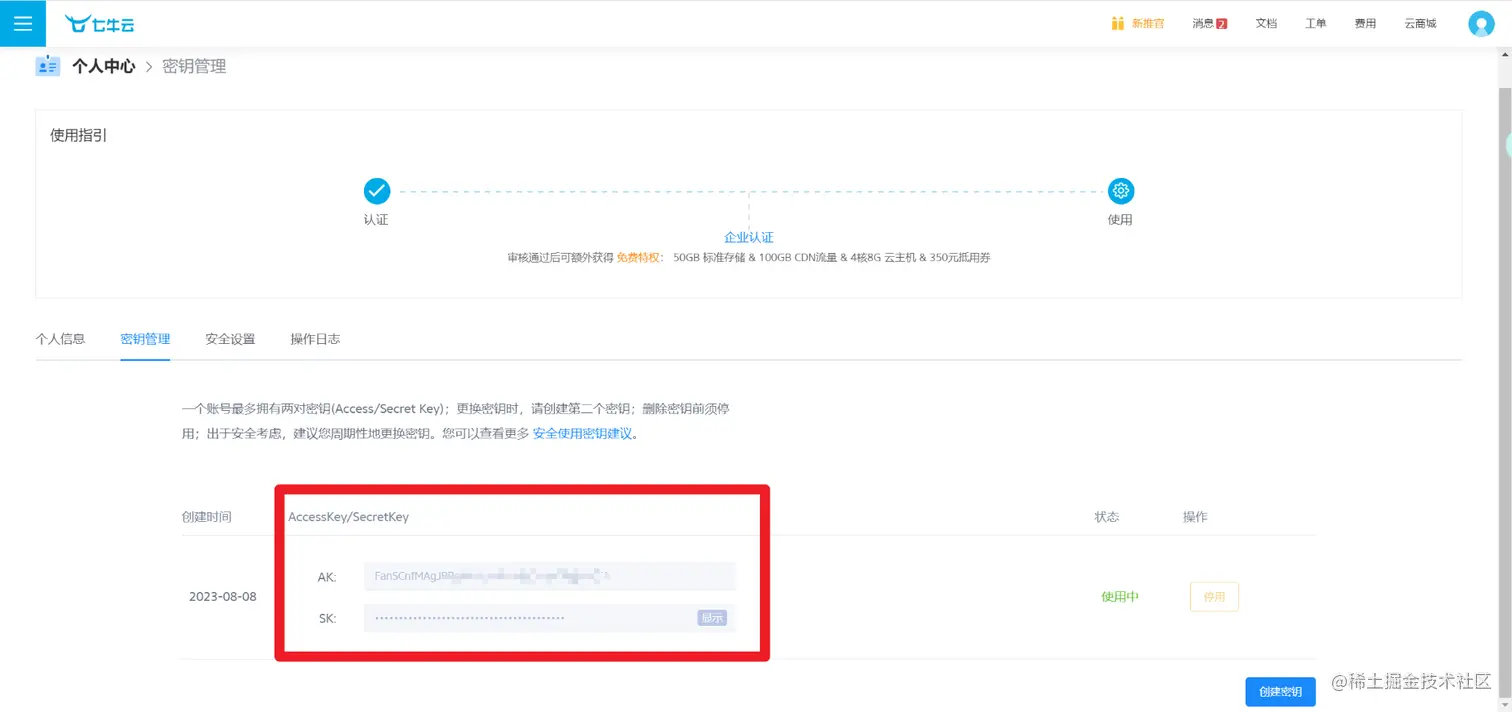The width and height of the screenshot is (1512, 712).
Task: Click the 使用 gear step icon
Action: [1121, 190]
